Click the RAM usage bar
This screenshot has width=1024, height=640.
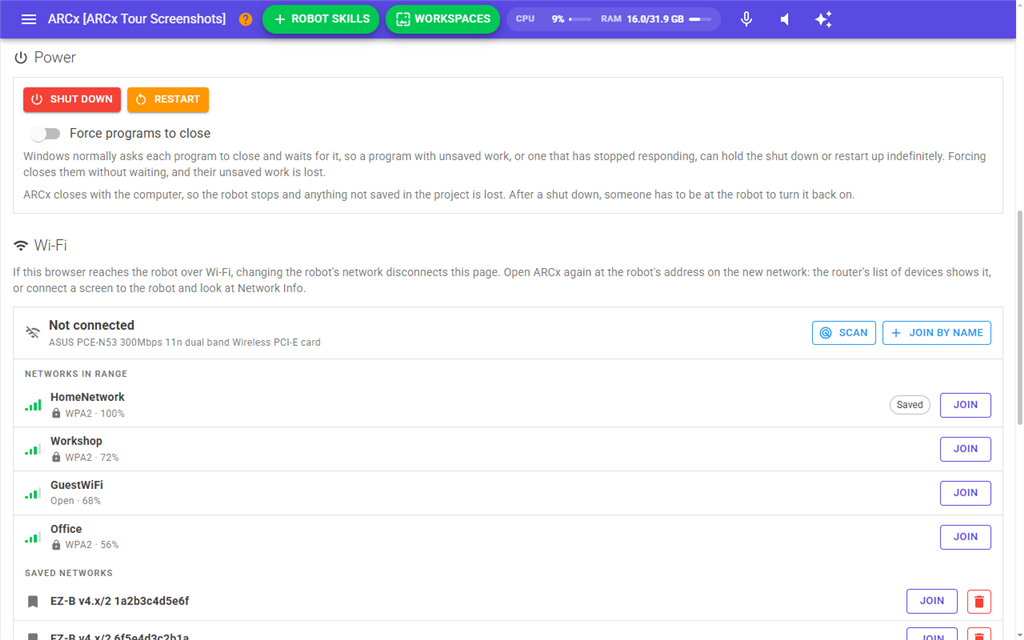[x=701, y=19]
